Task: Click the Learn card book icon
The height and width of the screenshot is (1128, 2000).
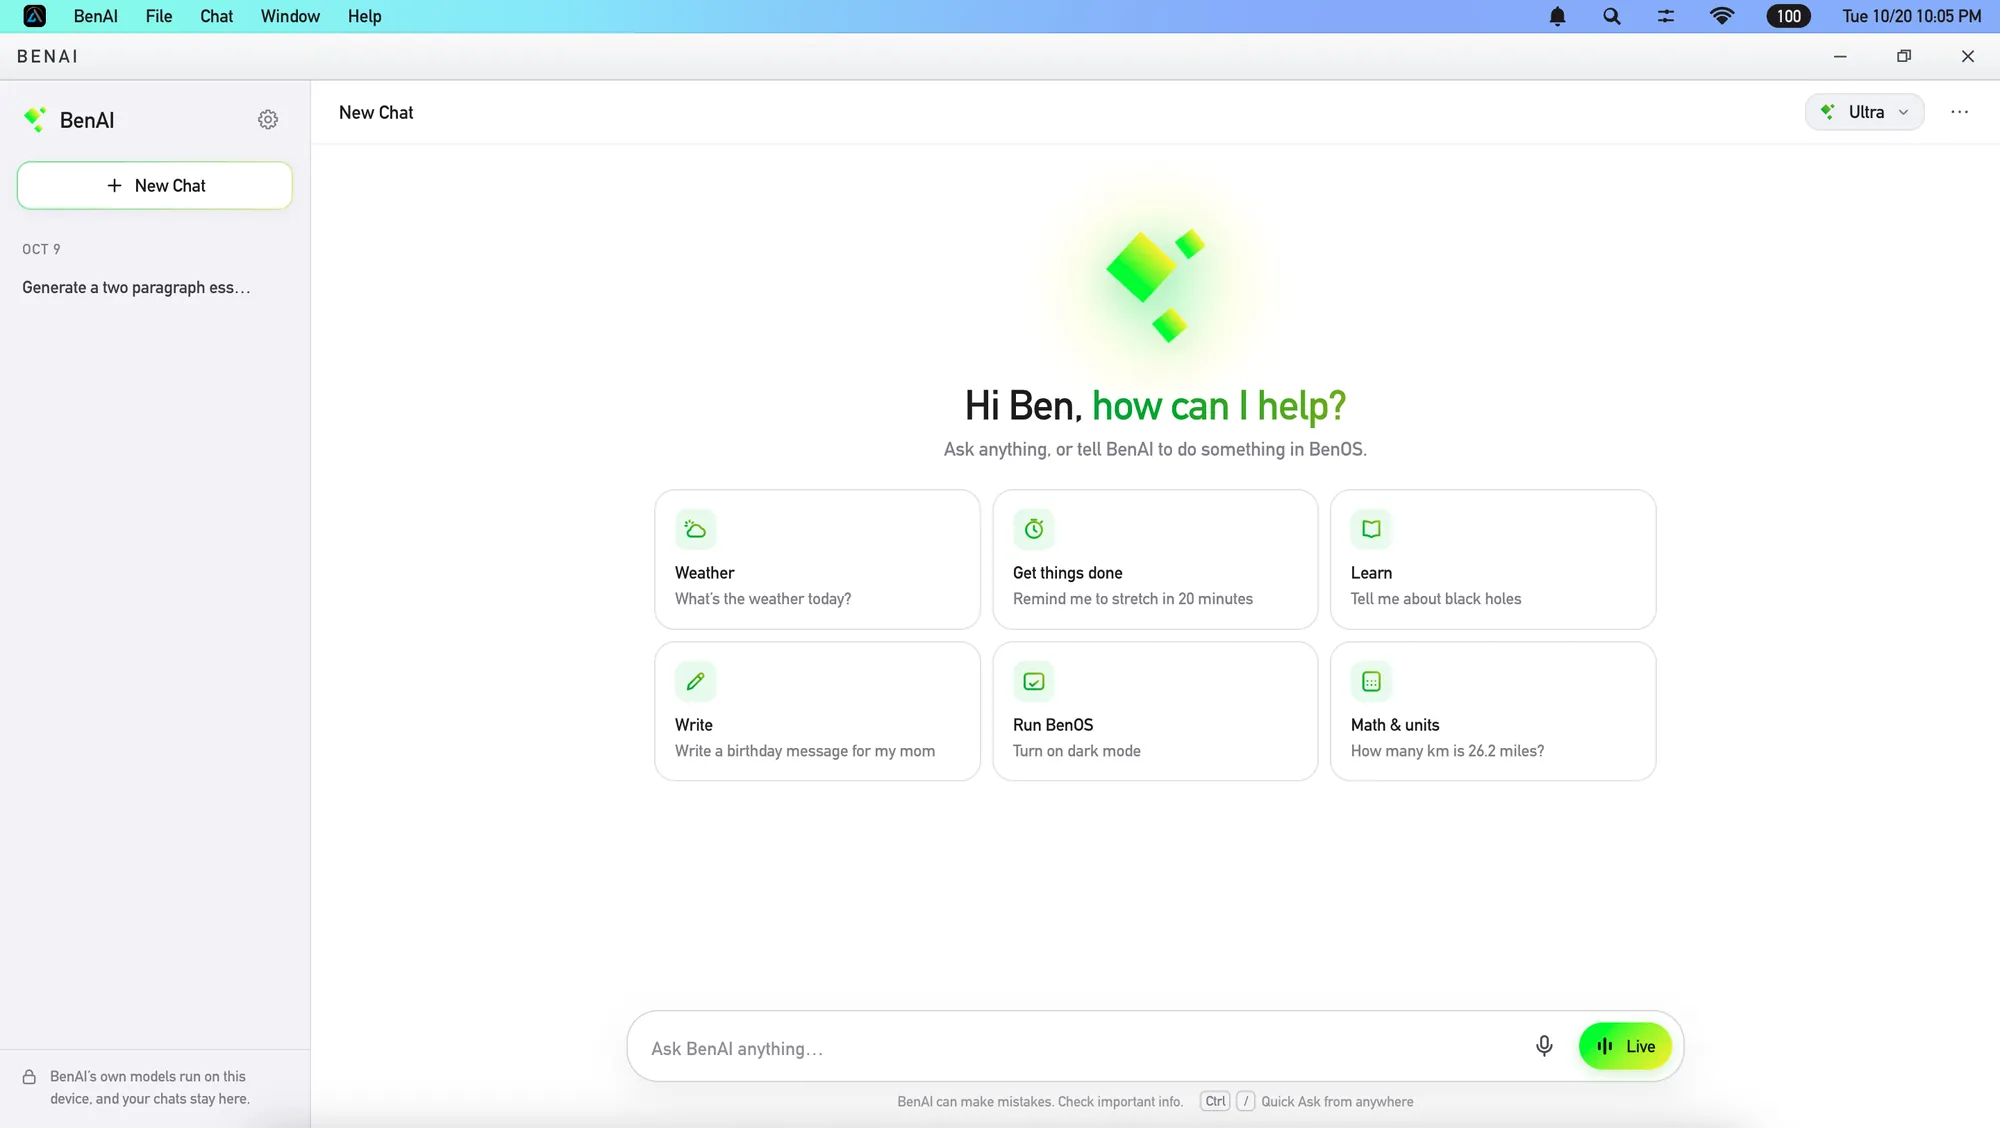Action: coord(1371,529)
